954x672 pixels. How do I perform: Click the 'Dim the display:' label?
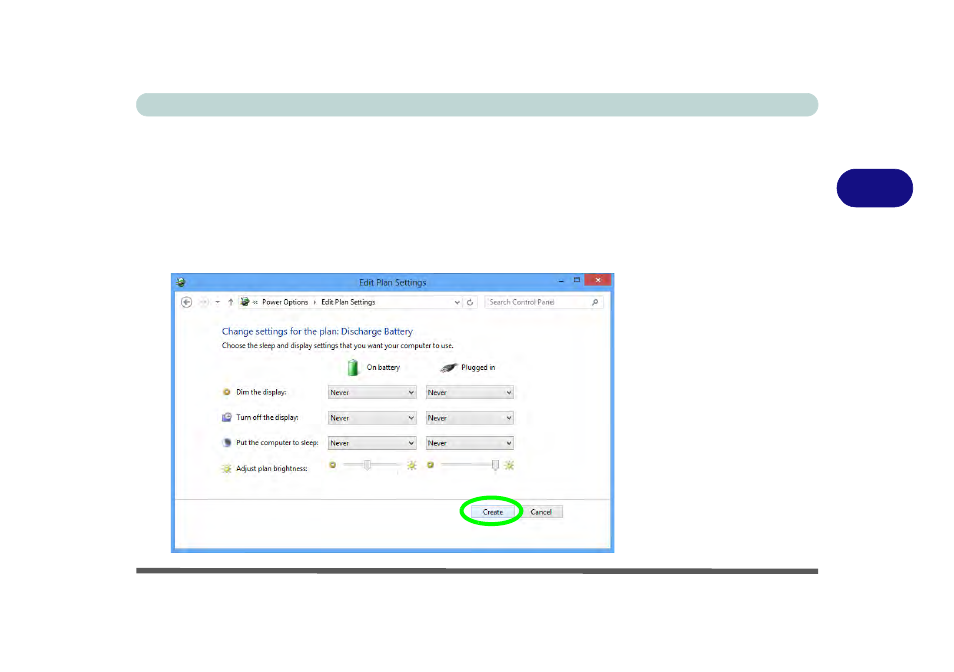click(261, 392)
